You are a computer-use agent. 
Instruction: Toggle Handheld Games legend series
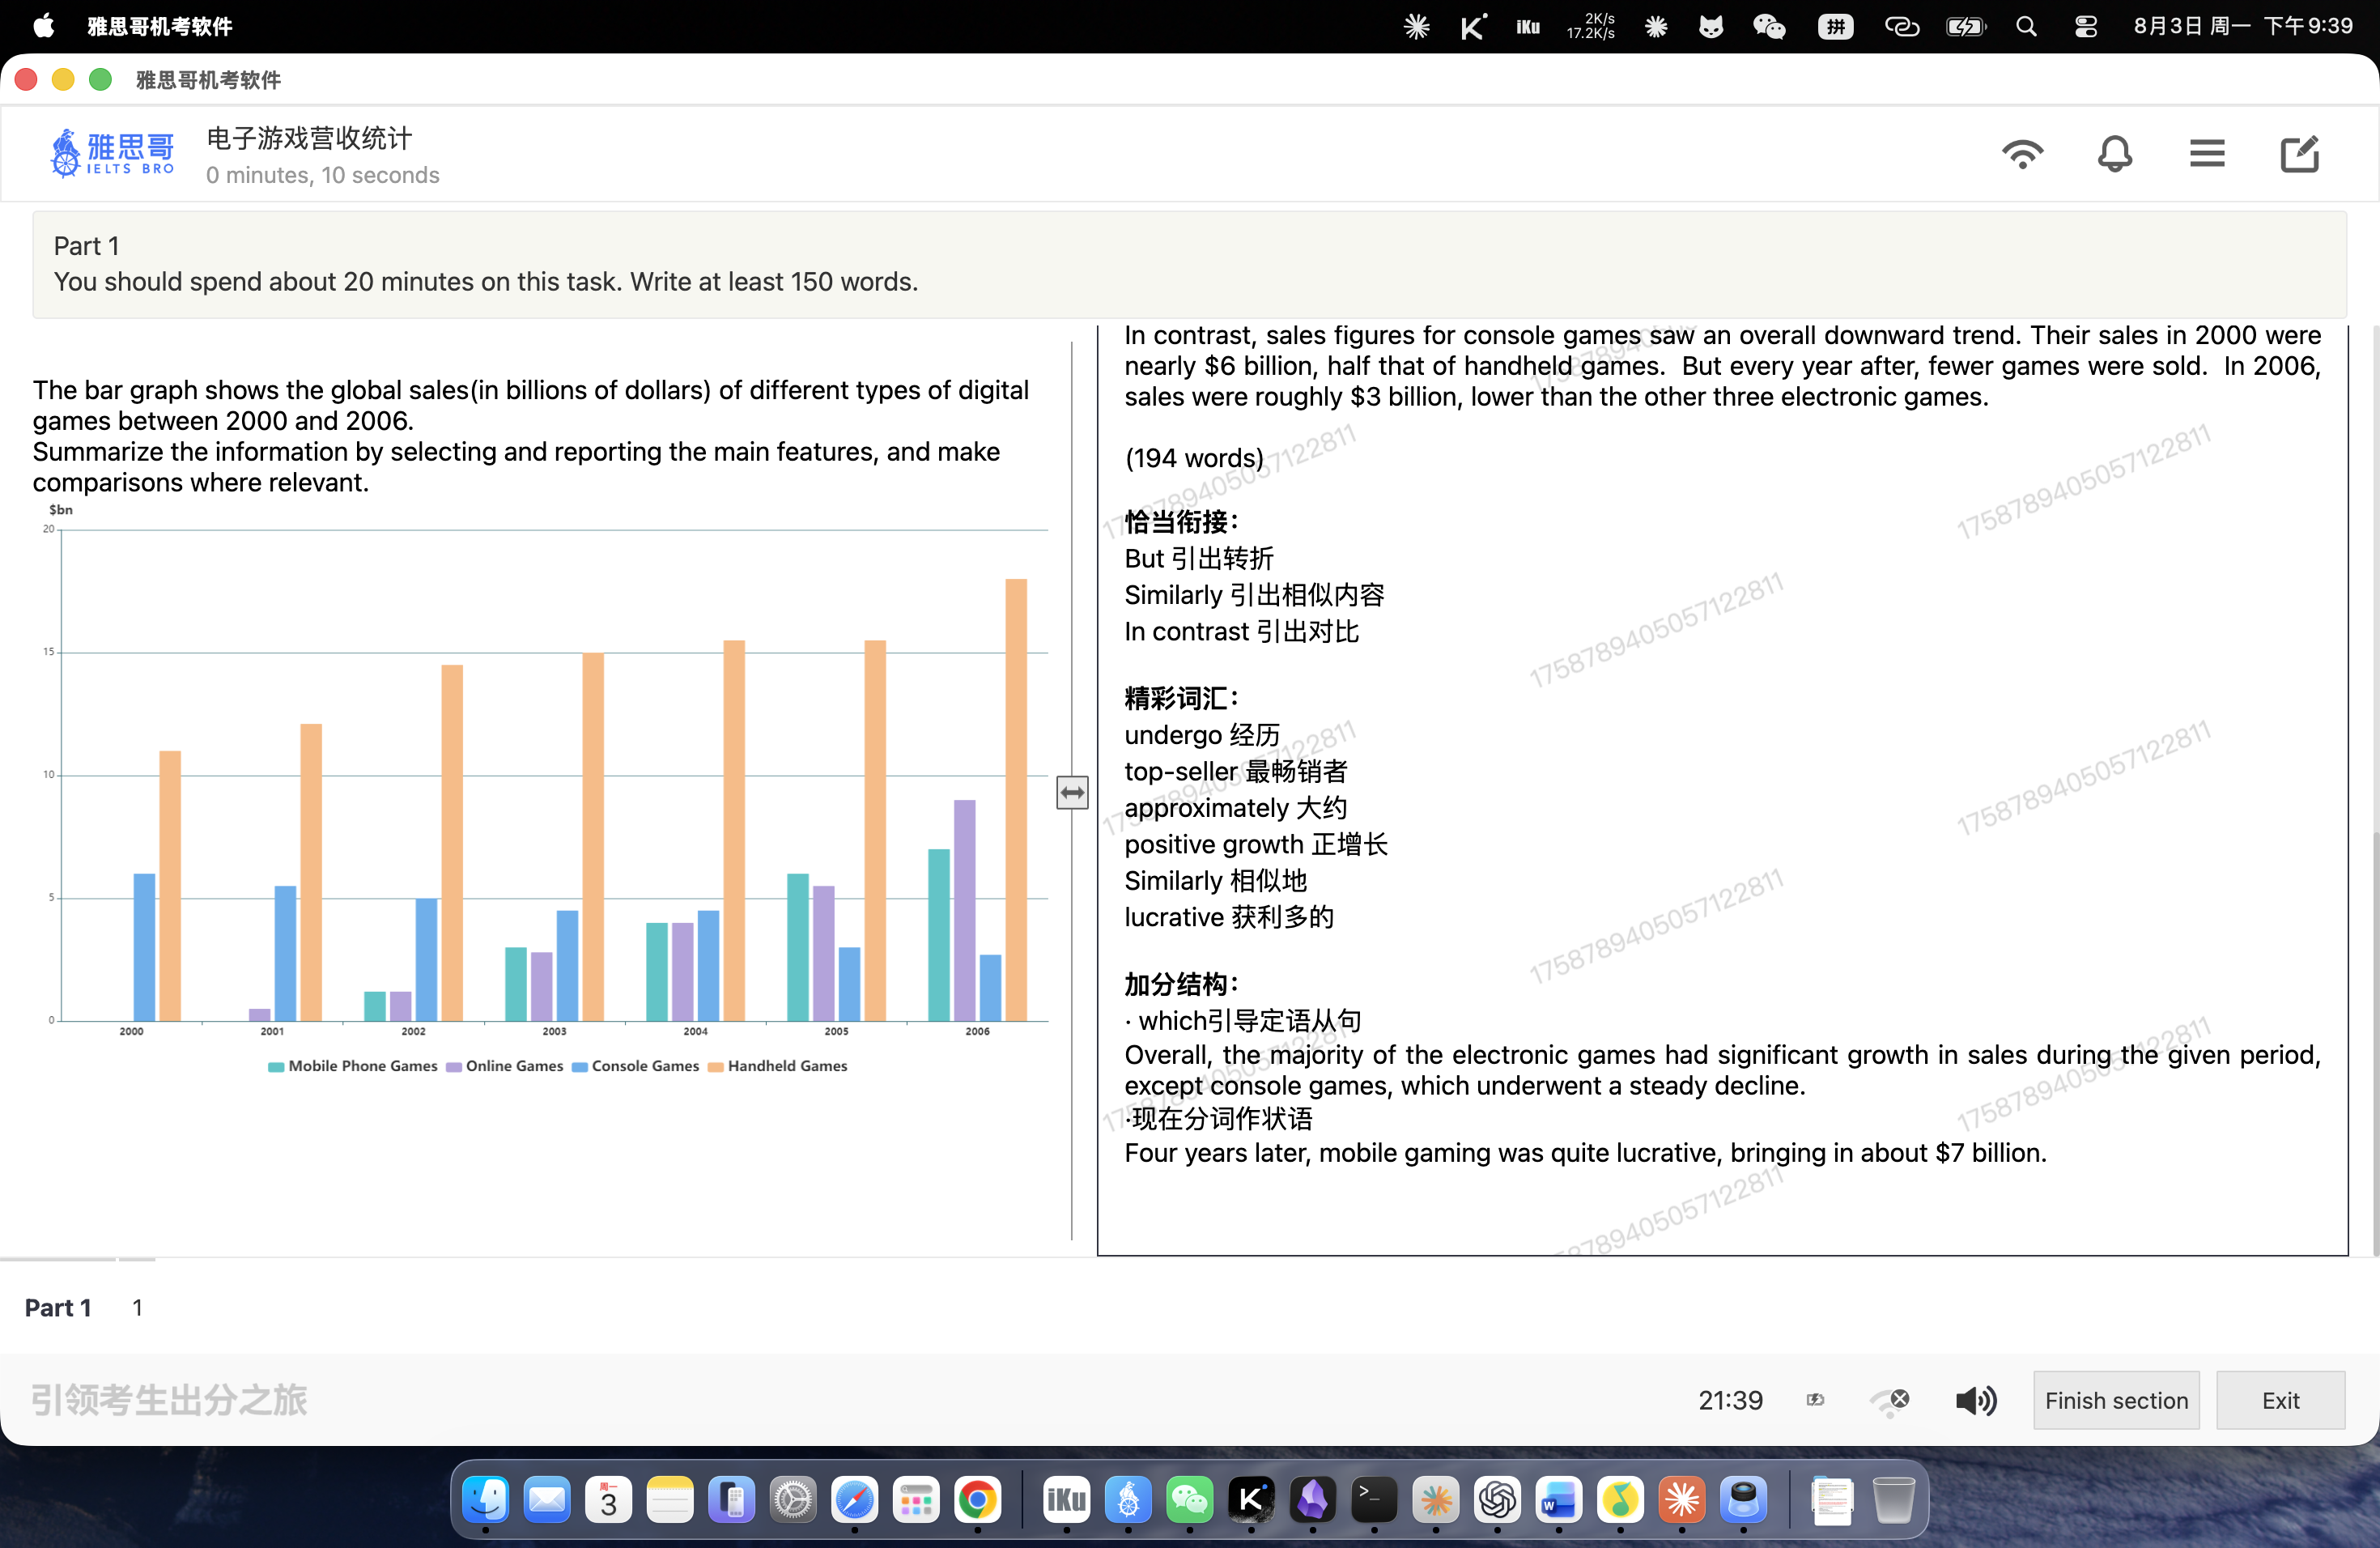click(x=777, y=1066)
